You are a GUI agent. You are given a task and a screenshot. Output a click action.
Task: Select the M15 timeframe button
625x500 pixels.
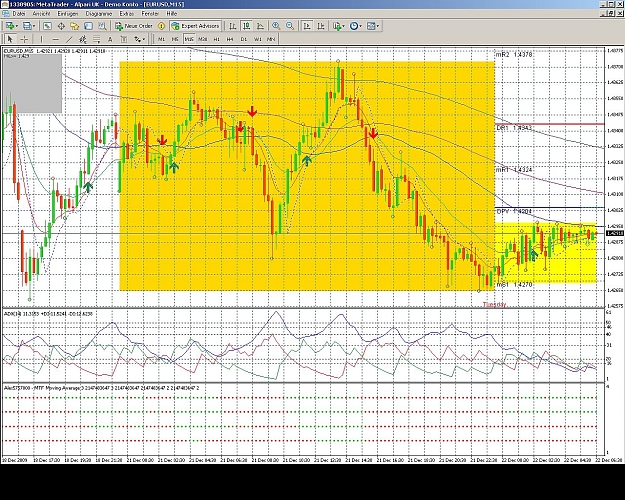189,39
